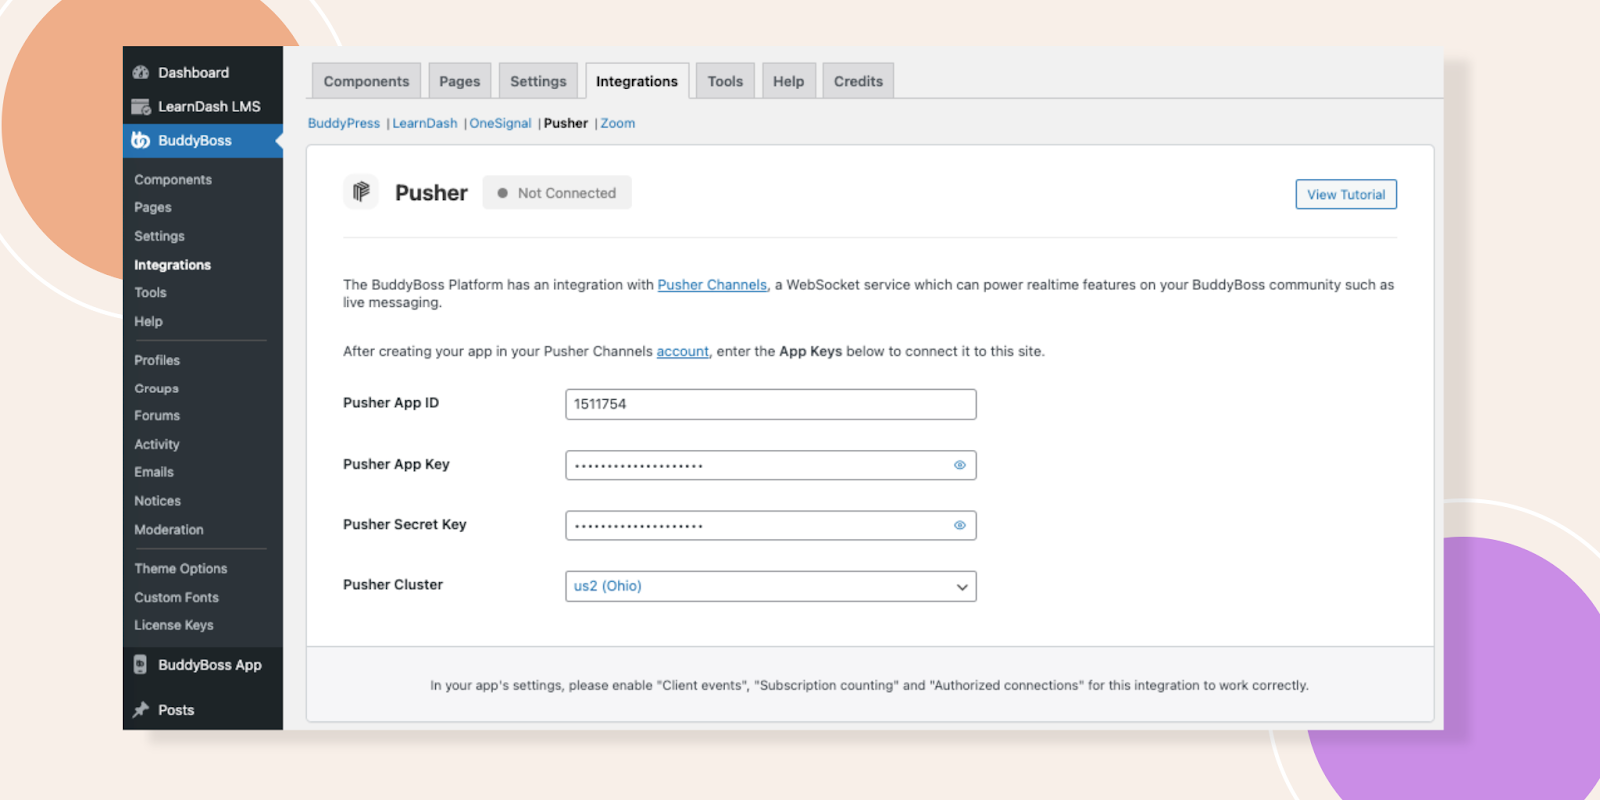Image resolution: width=1600 pixels, height=800 pixels.
Task: Switch to the Tools tab
Action: tap(725, 81)
